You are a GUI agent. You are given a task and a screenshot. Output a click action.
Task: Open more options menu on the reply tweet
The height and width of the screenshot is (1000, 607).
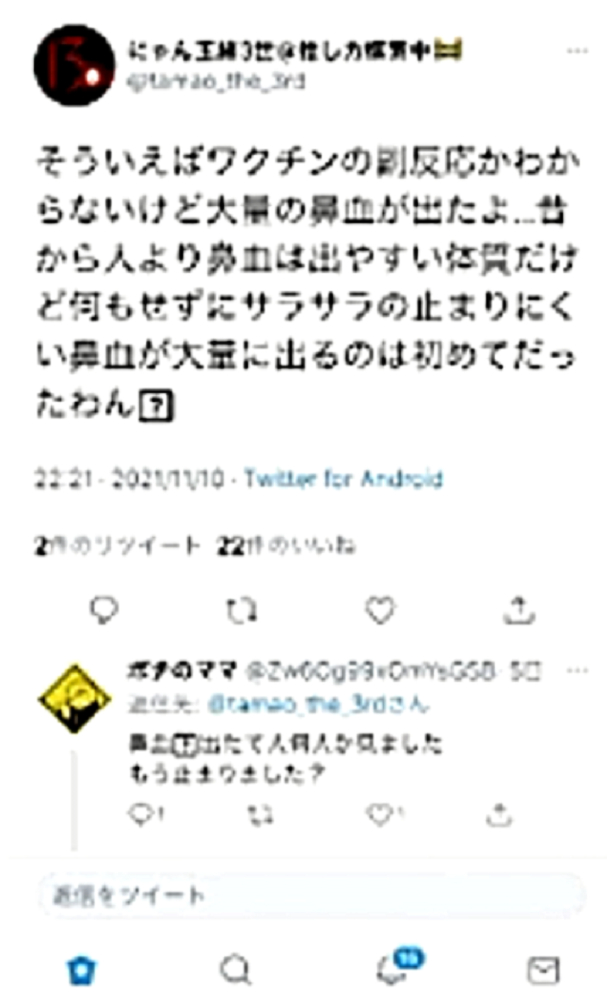578,670
